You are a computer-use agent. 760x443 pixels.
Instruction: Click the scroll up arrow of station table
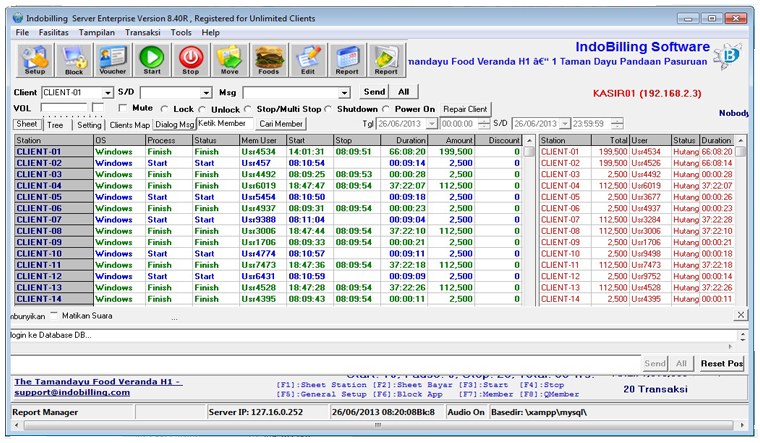pyautogui.click(x=529, y=140)
